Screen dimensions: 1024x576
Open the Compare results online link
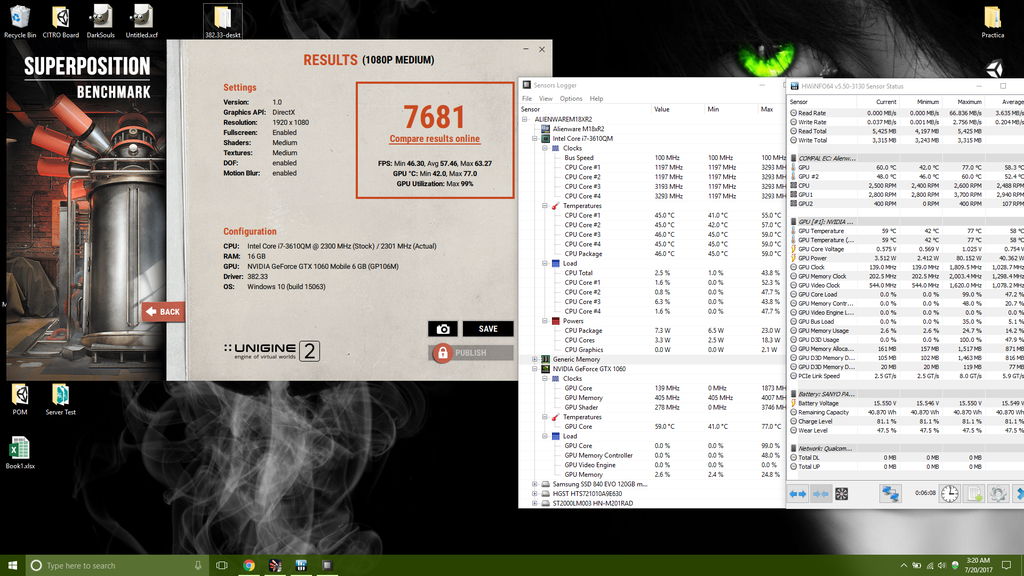(434, 138)
